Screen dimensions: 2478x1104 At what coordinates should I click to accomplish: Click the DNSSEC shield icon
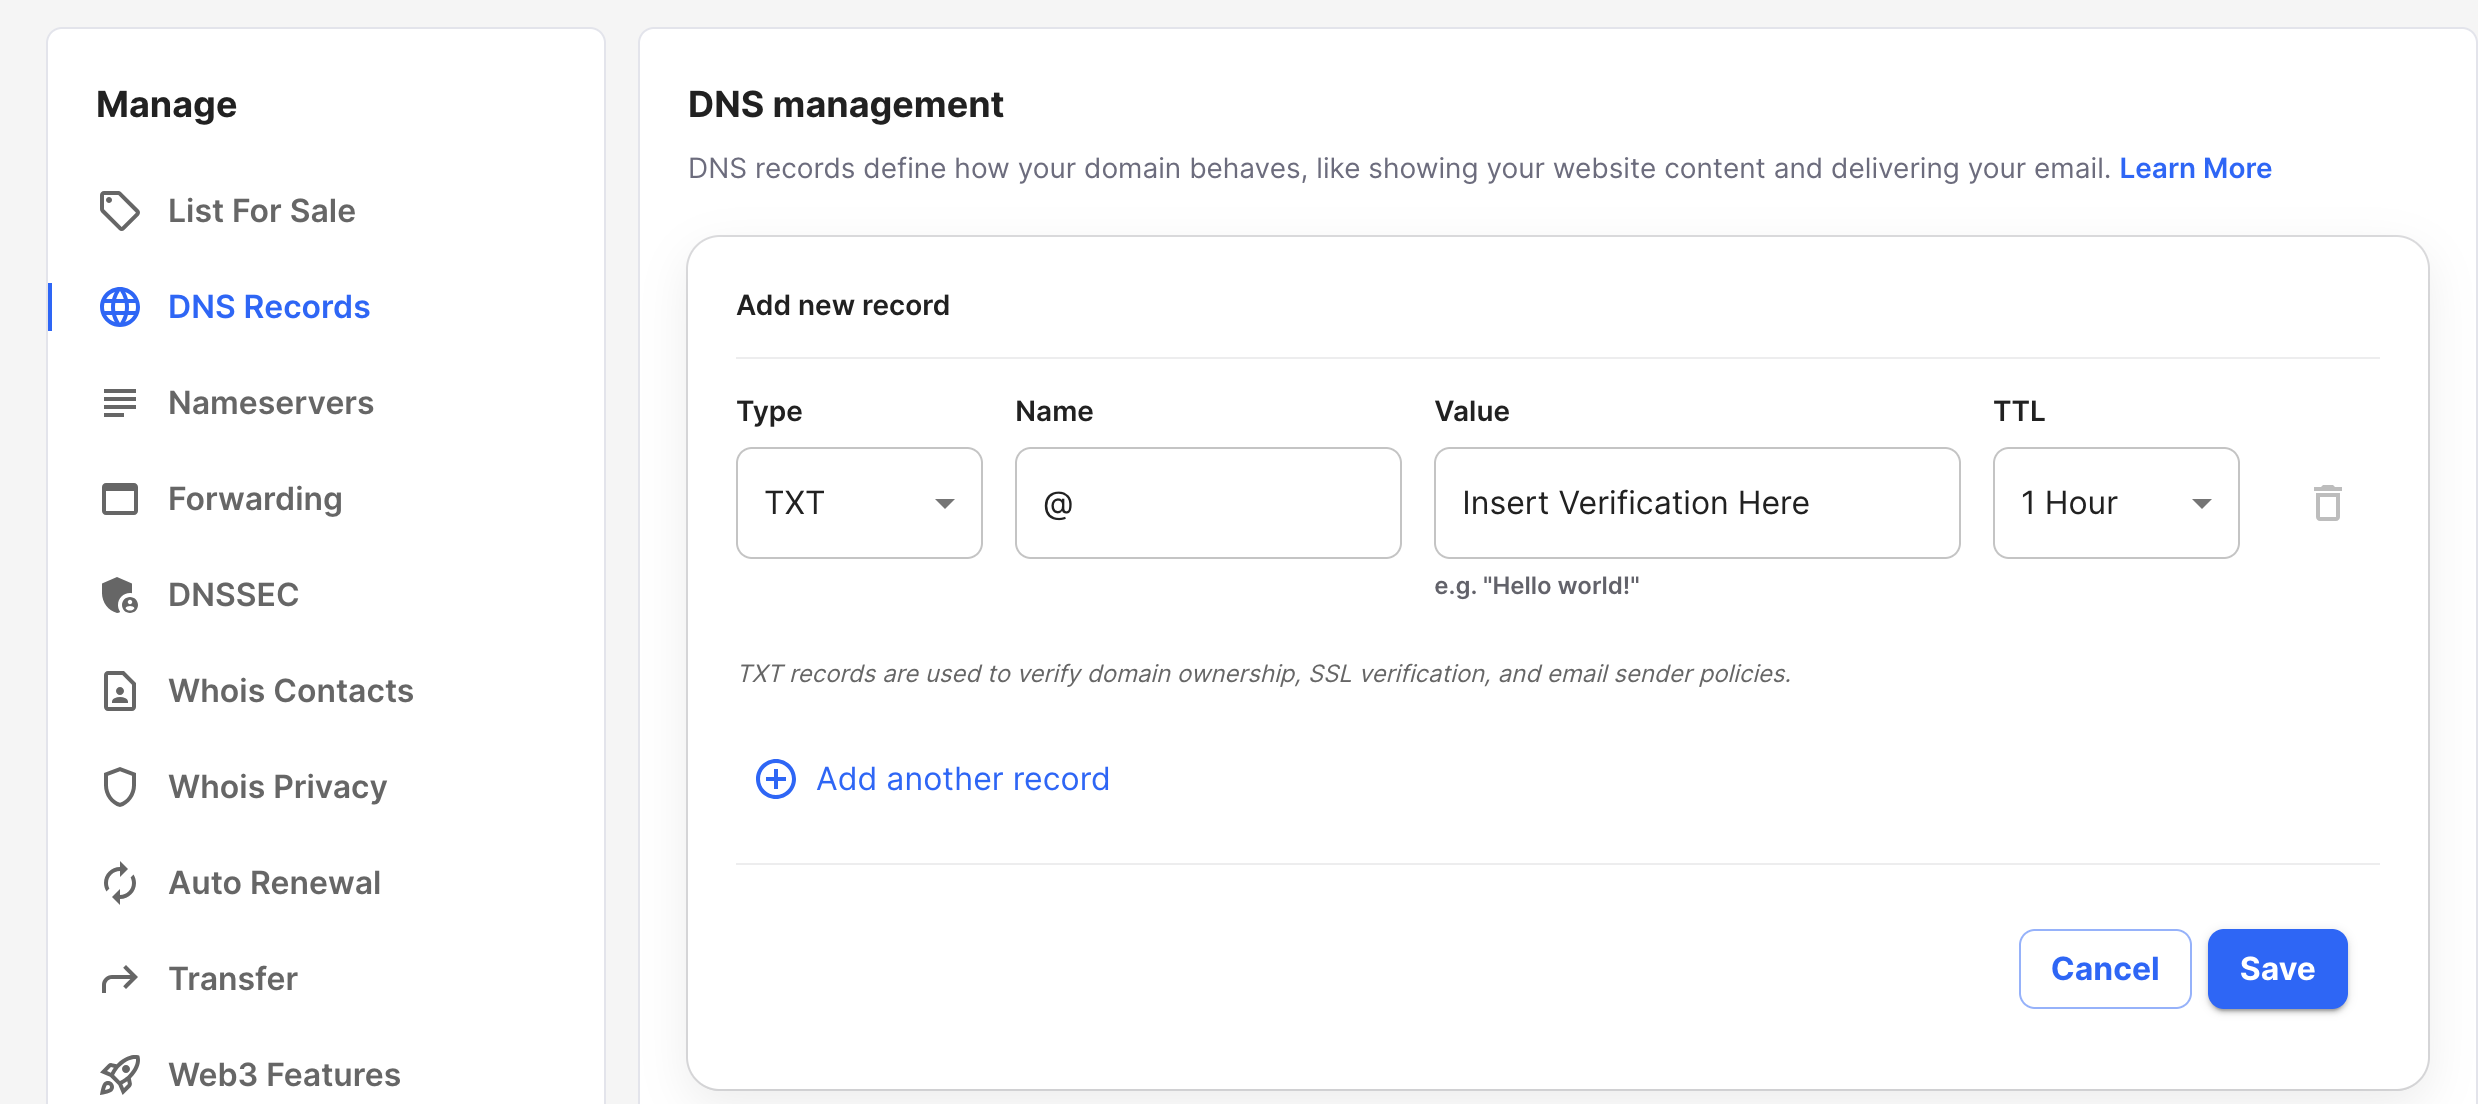click(119, 595)
